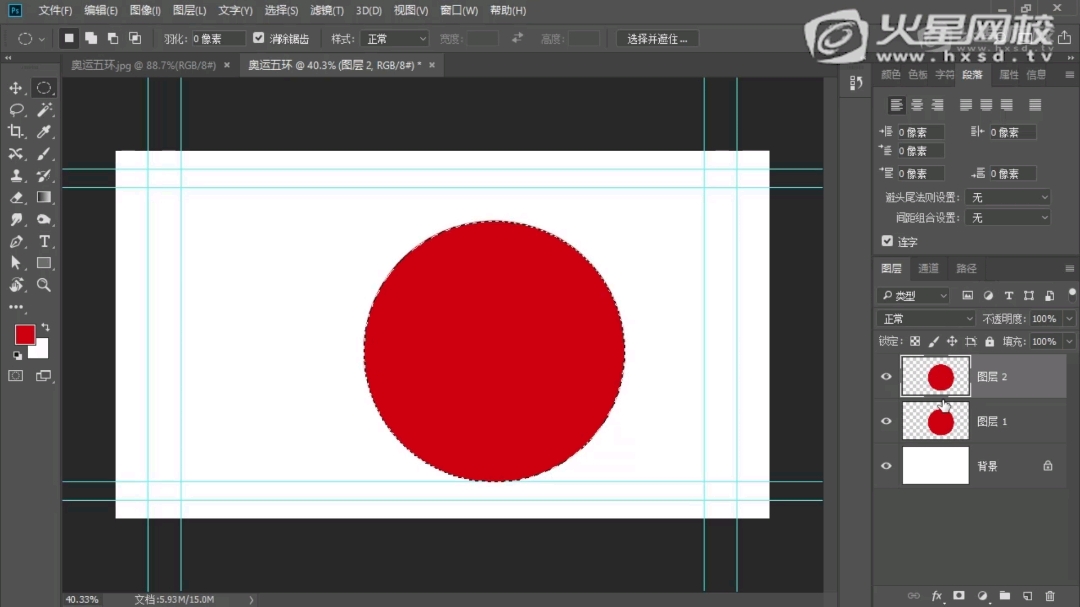Screen dimensions: 1080x607
Task: Switch to the 奥运五环.jpg document tab
Action: click(143, 65)
